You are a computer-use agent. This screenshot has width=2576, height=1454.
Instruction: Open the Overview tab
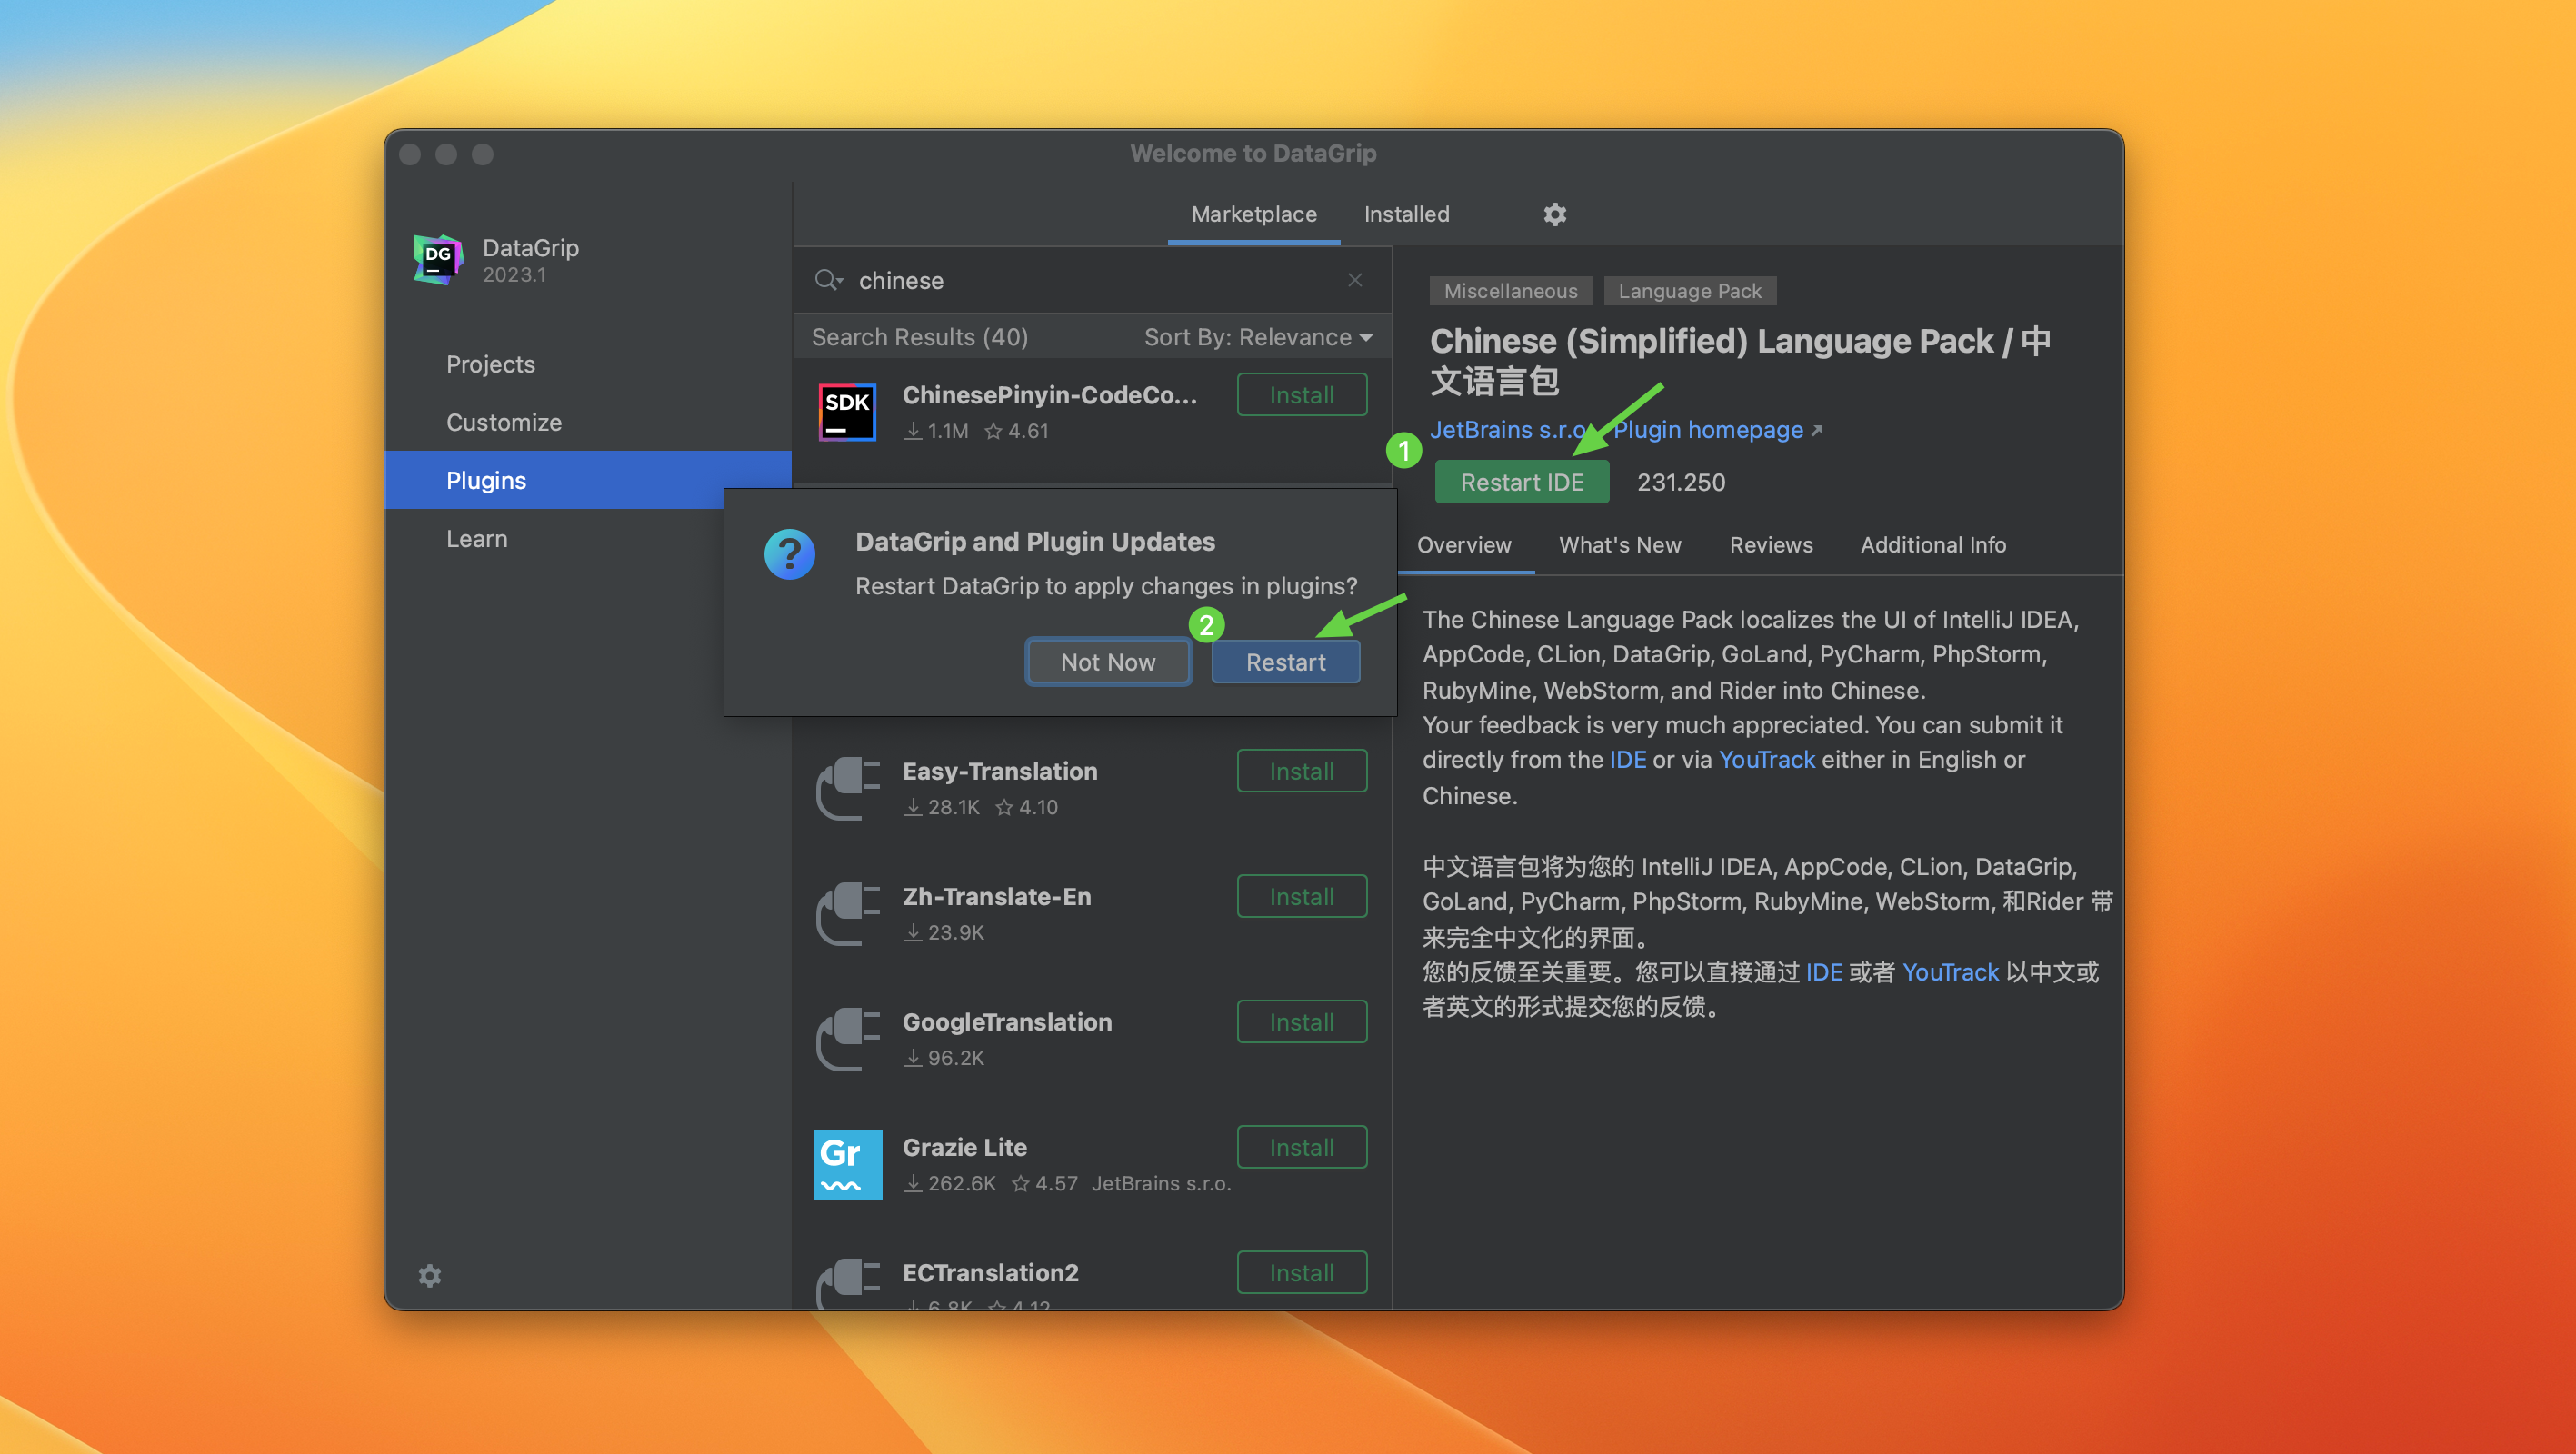(1464, 545)
